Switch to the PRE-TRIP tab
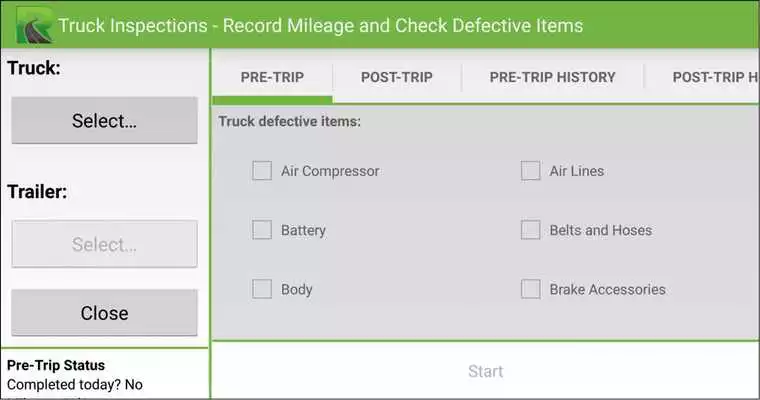Image resolution: width=760 pixels, height=400 pixels. click(x=272, y=77)
